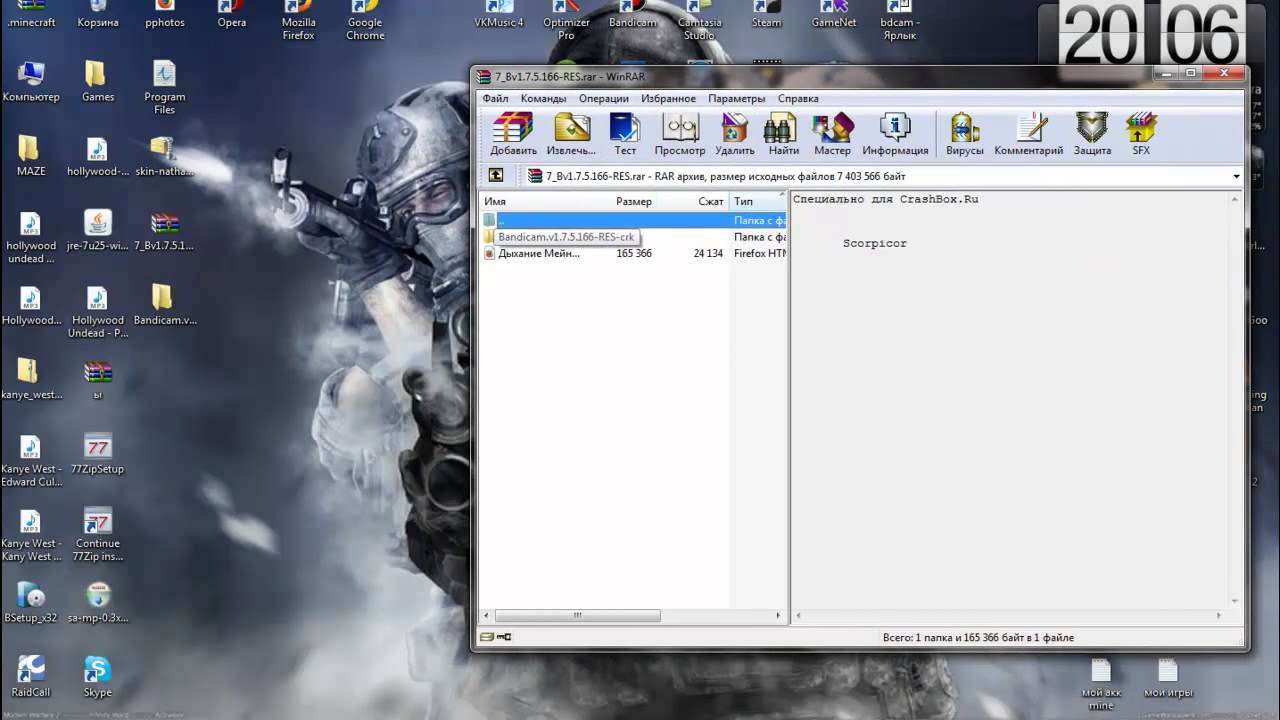Select the GameNet desktop shortcut
The width and height of the screenshot is (1280, 720).
tap(833, 15)
